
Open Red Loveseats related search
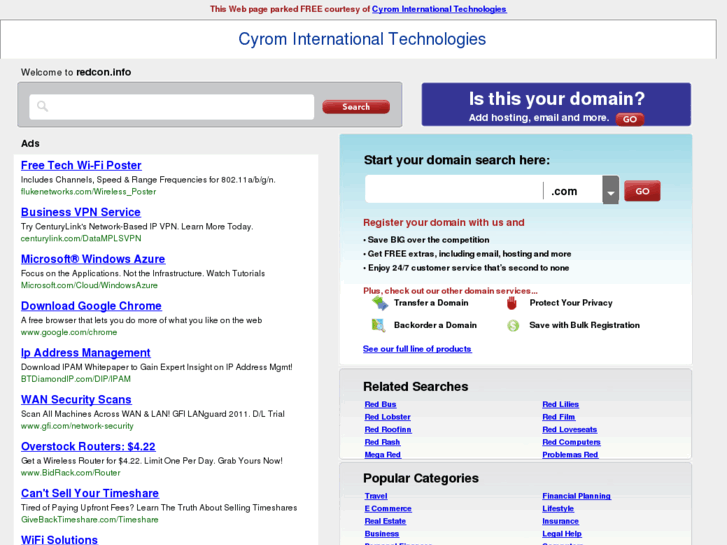point(570,430)
